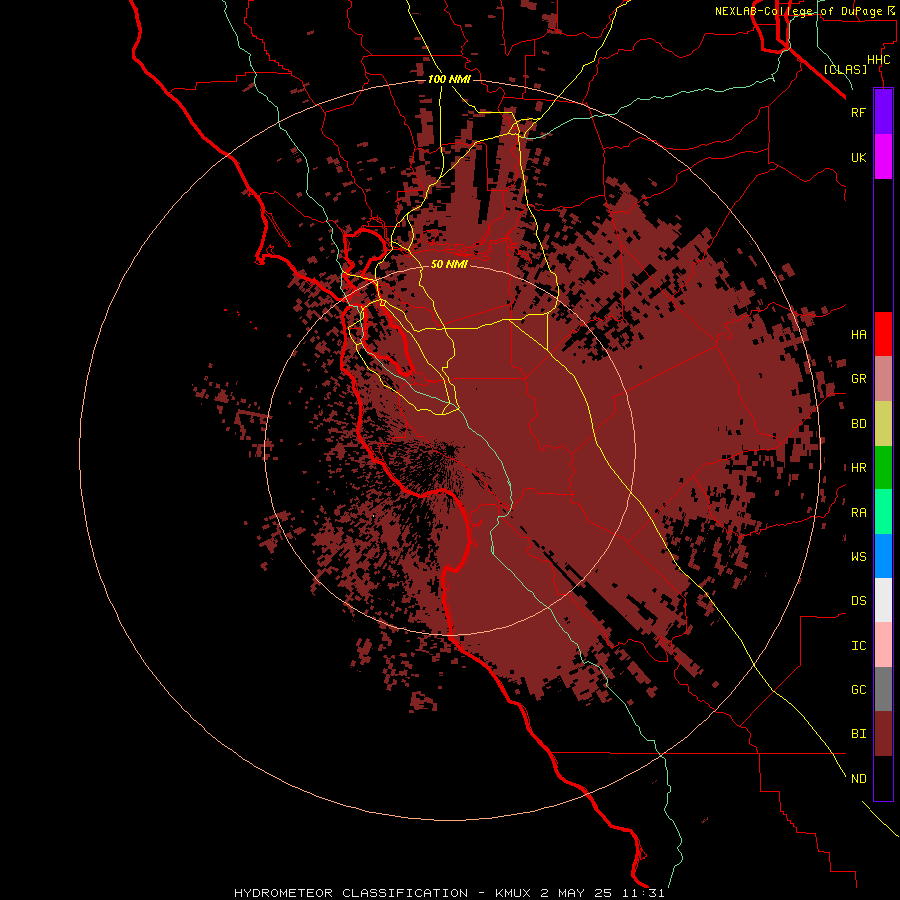Click the WS legend label

(858, 557)
